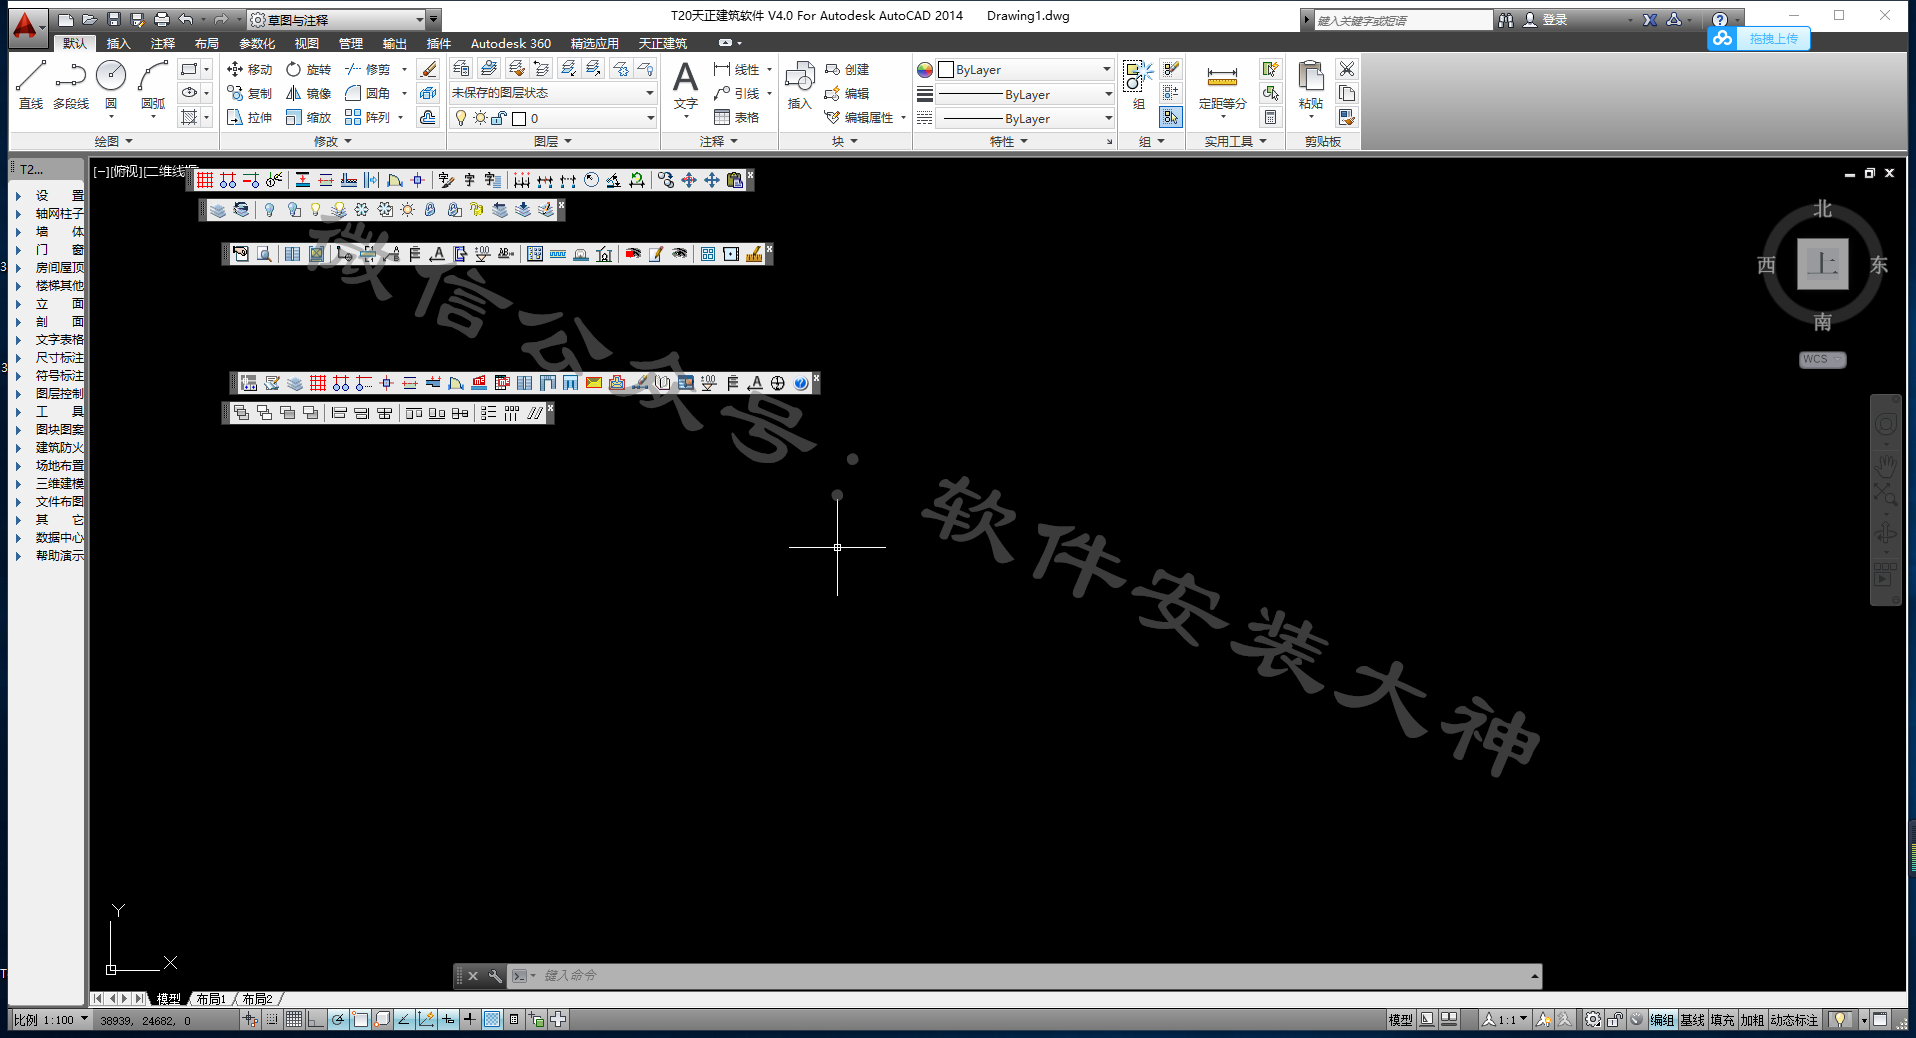
Task: Toggle 动态标注 in status bar
Action: (1794, 1020)
